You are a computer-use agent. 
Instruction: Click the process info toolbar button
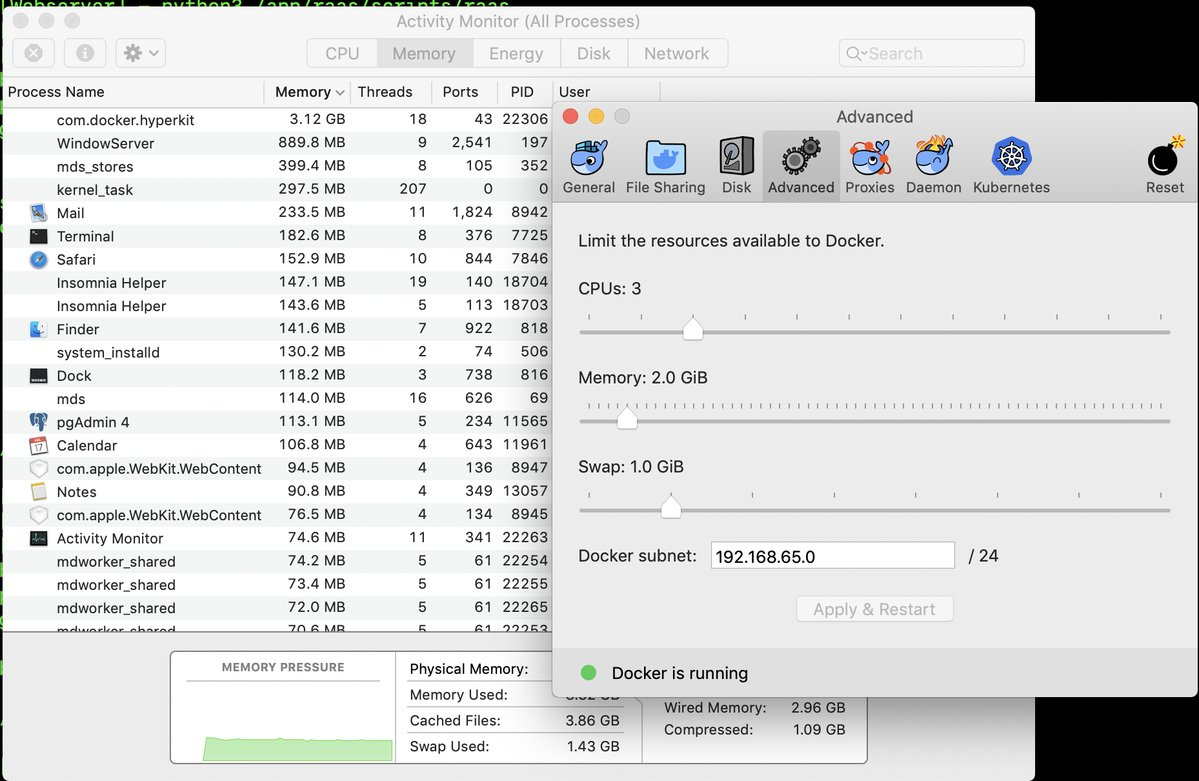[x=85, y=53]
